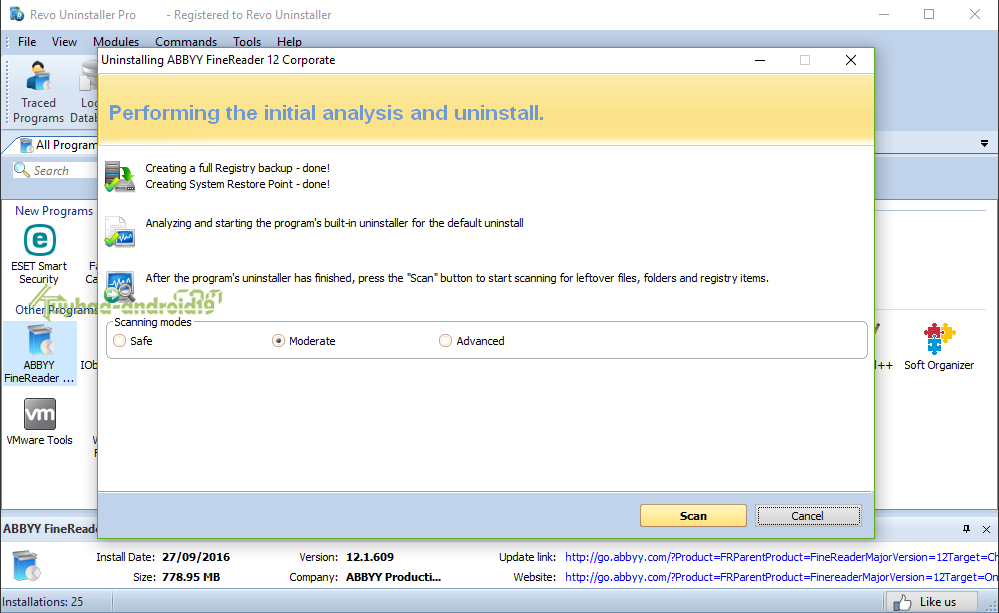Click leftover scan magnifier icon
Image resolution: width=999 pixels, height=613 pixels.
(x=120, y=286)
